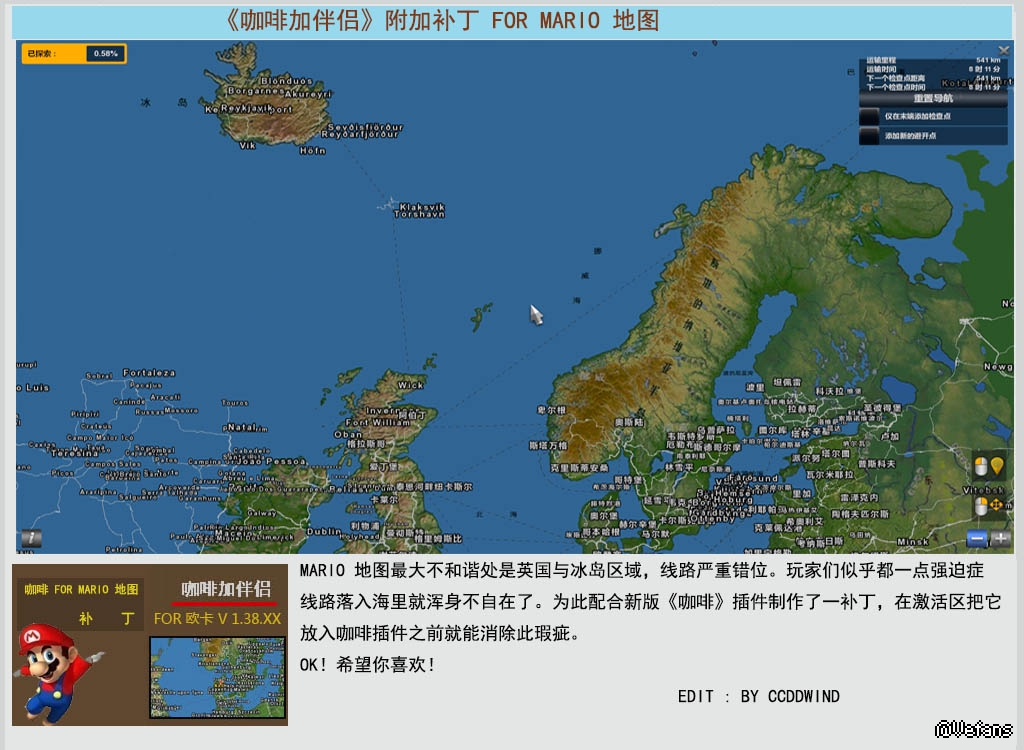Close the map view with the X icon
1024x750 pixels.
1004,49
